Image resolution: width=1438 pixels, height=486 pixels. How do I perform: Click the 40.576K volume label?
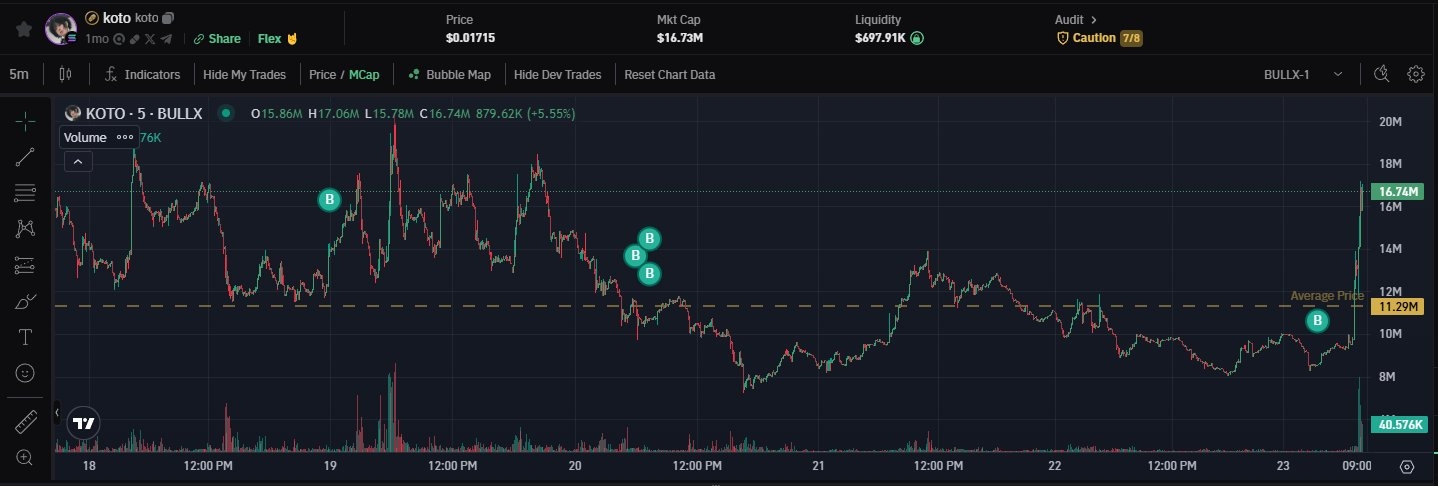1398,425
